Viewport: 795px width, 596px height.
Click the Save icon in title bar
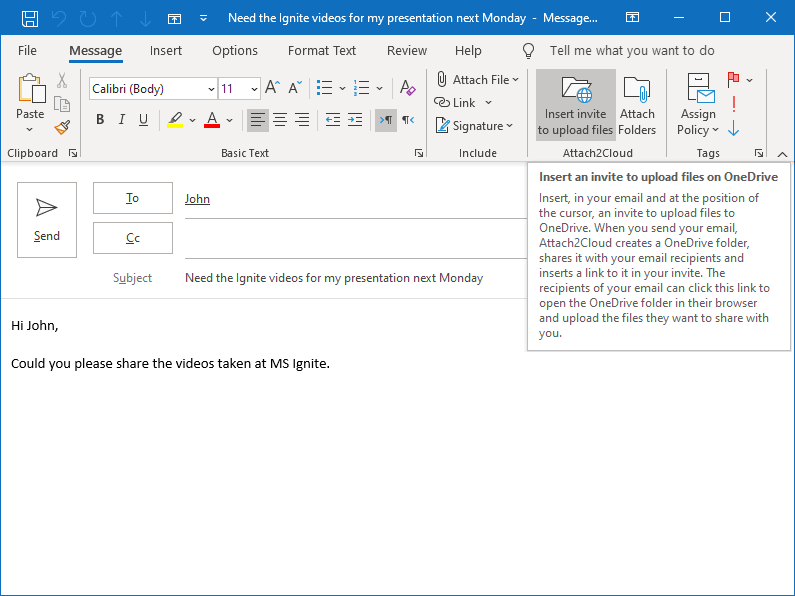[x=30, y=18]
